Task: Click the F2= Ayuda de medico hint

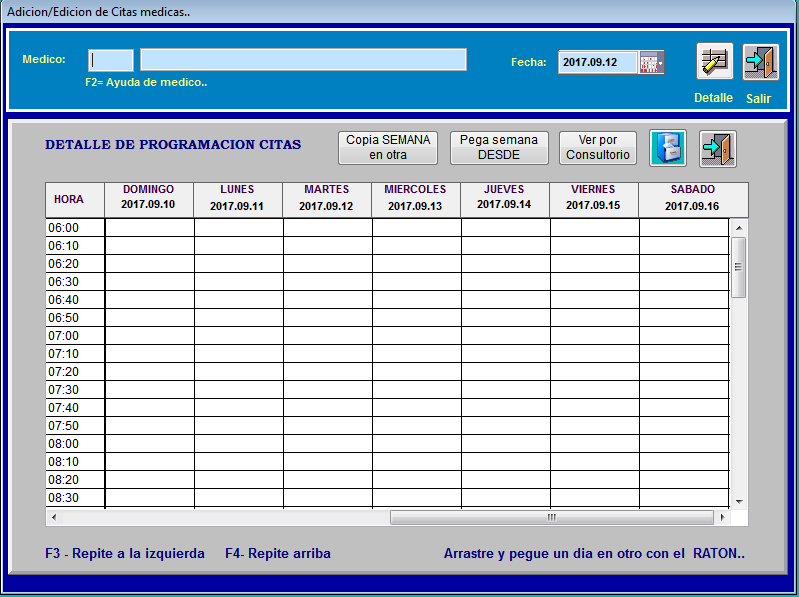Action: coord(146,82)
